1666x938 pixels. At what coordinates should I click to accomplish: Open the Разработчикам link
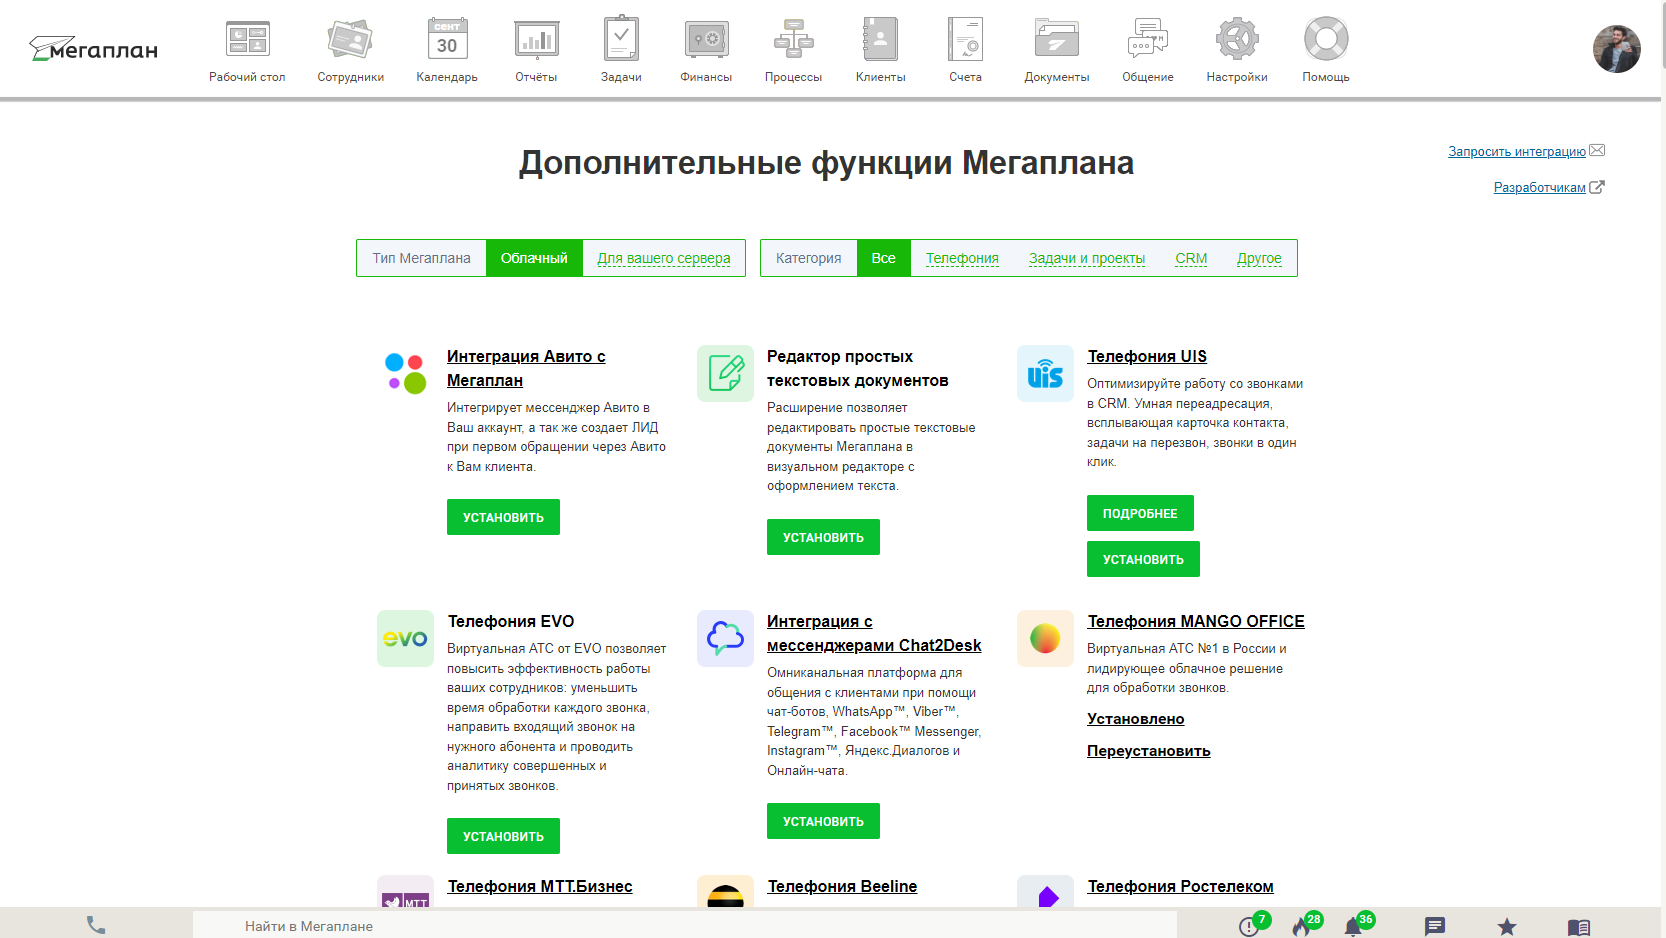[x=1540, y=187]
